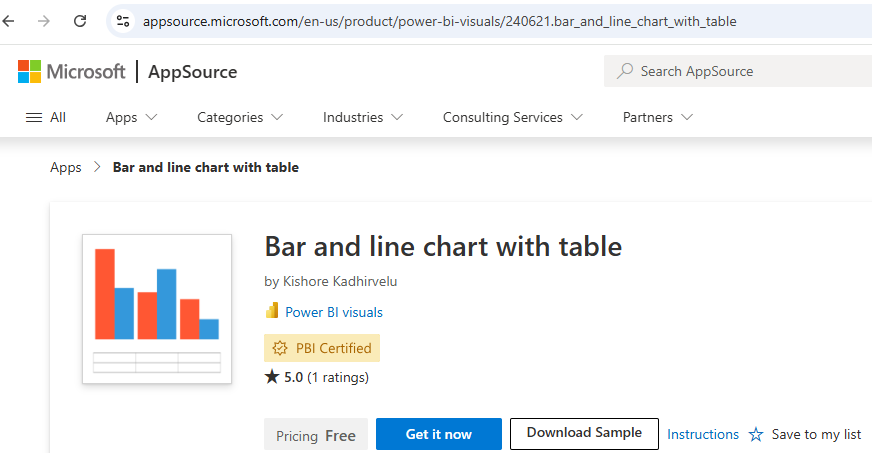Expand the Apps dropdown menu
The width and height of the screenshot is (872, 453).
pyautogui.click(x=132, y=117)
